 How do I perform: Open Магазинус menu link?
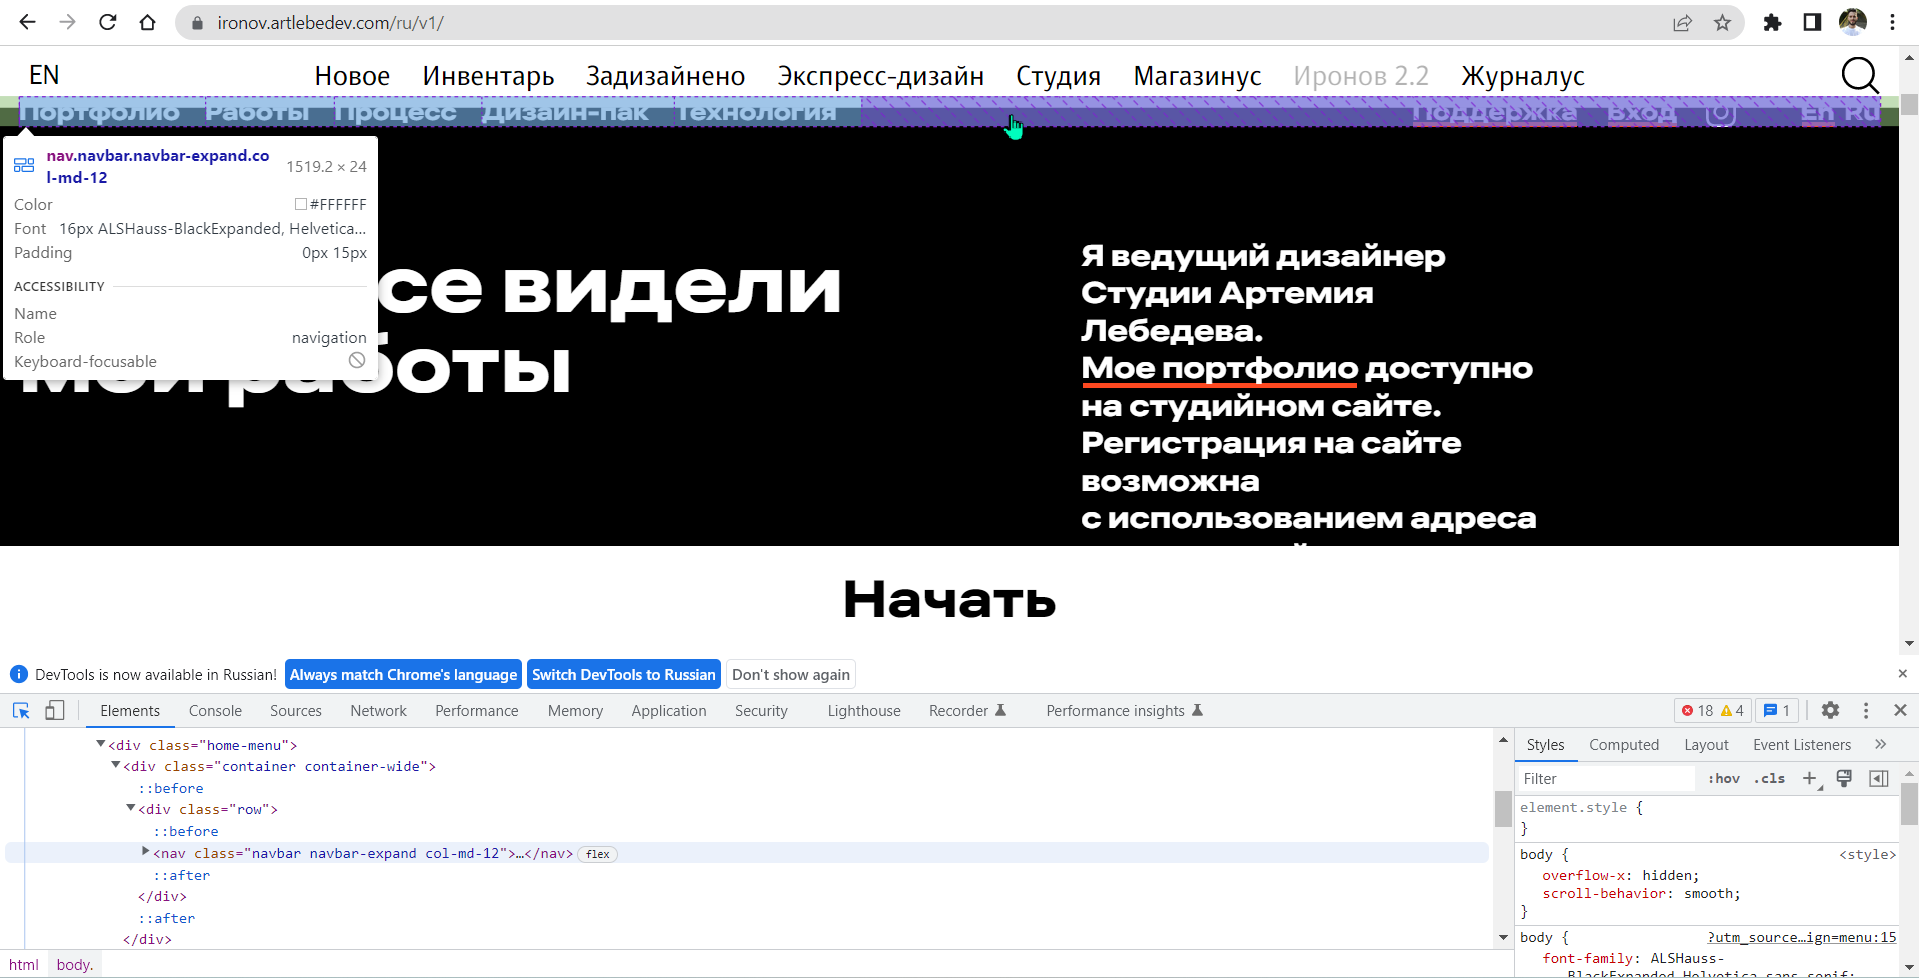1197,76
